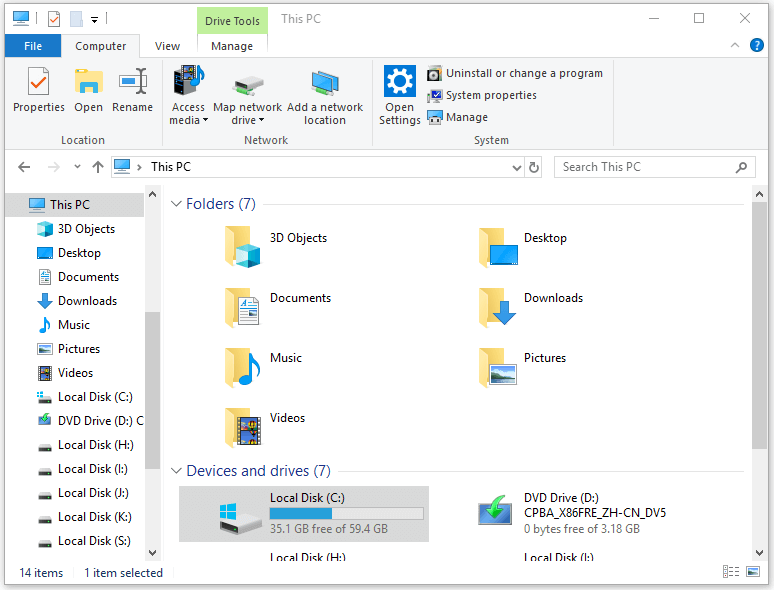Switch to the Computer ribbon tab
The height and width of the screenshot is (590, 774).
pos(100,46)
